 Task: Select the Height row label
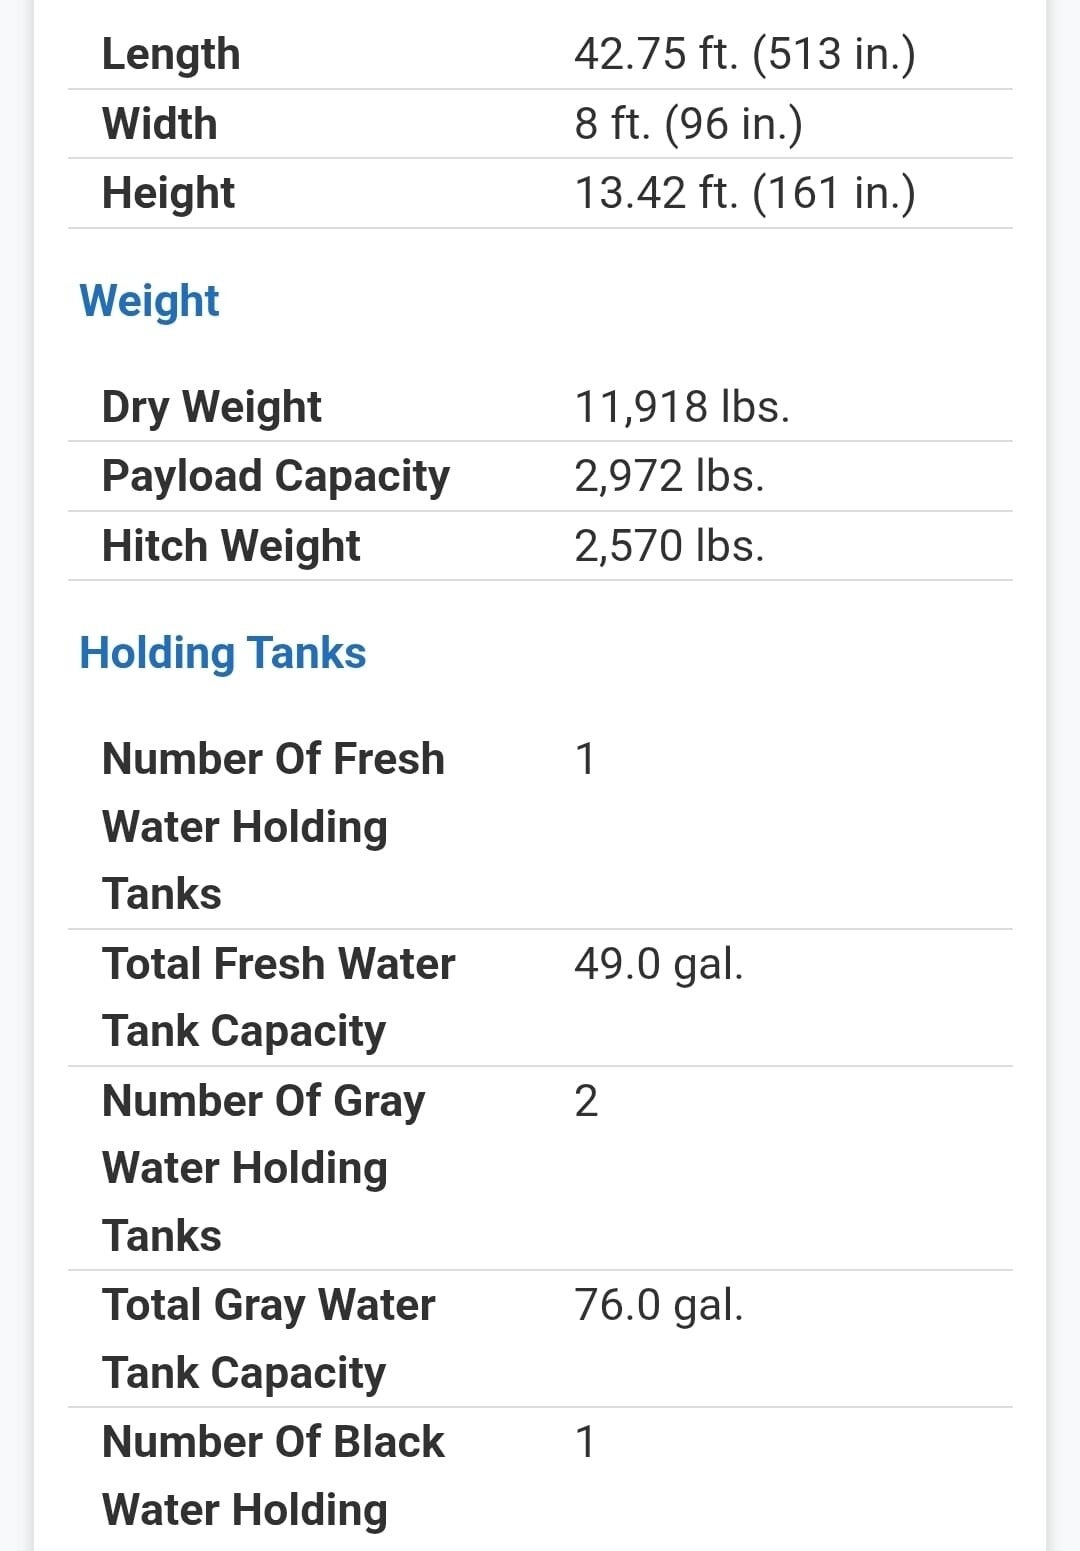click(x=168, y=193)
